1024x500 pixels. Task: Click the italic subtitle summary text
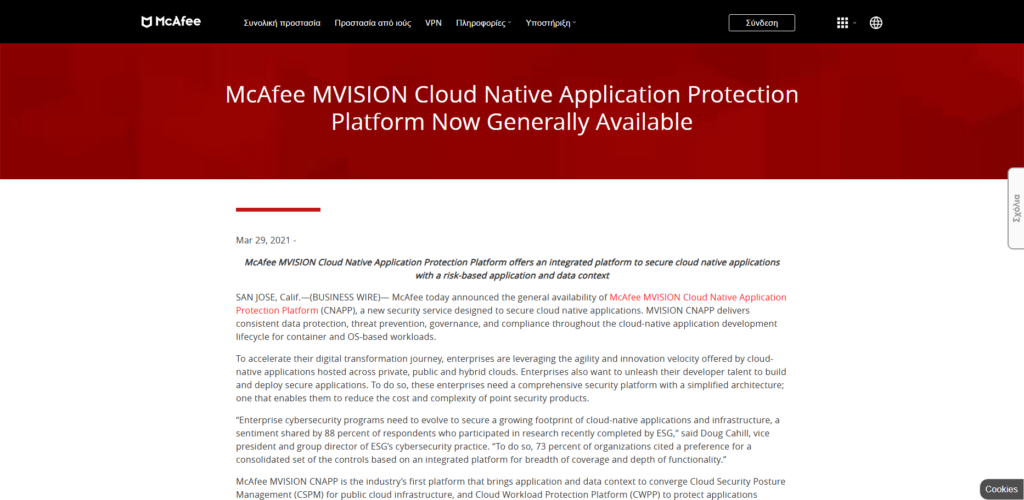pyautogui.click(x=512, y=269)
